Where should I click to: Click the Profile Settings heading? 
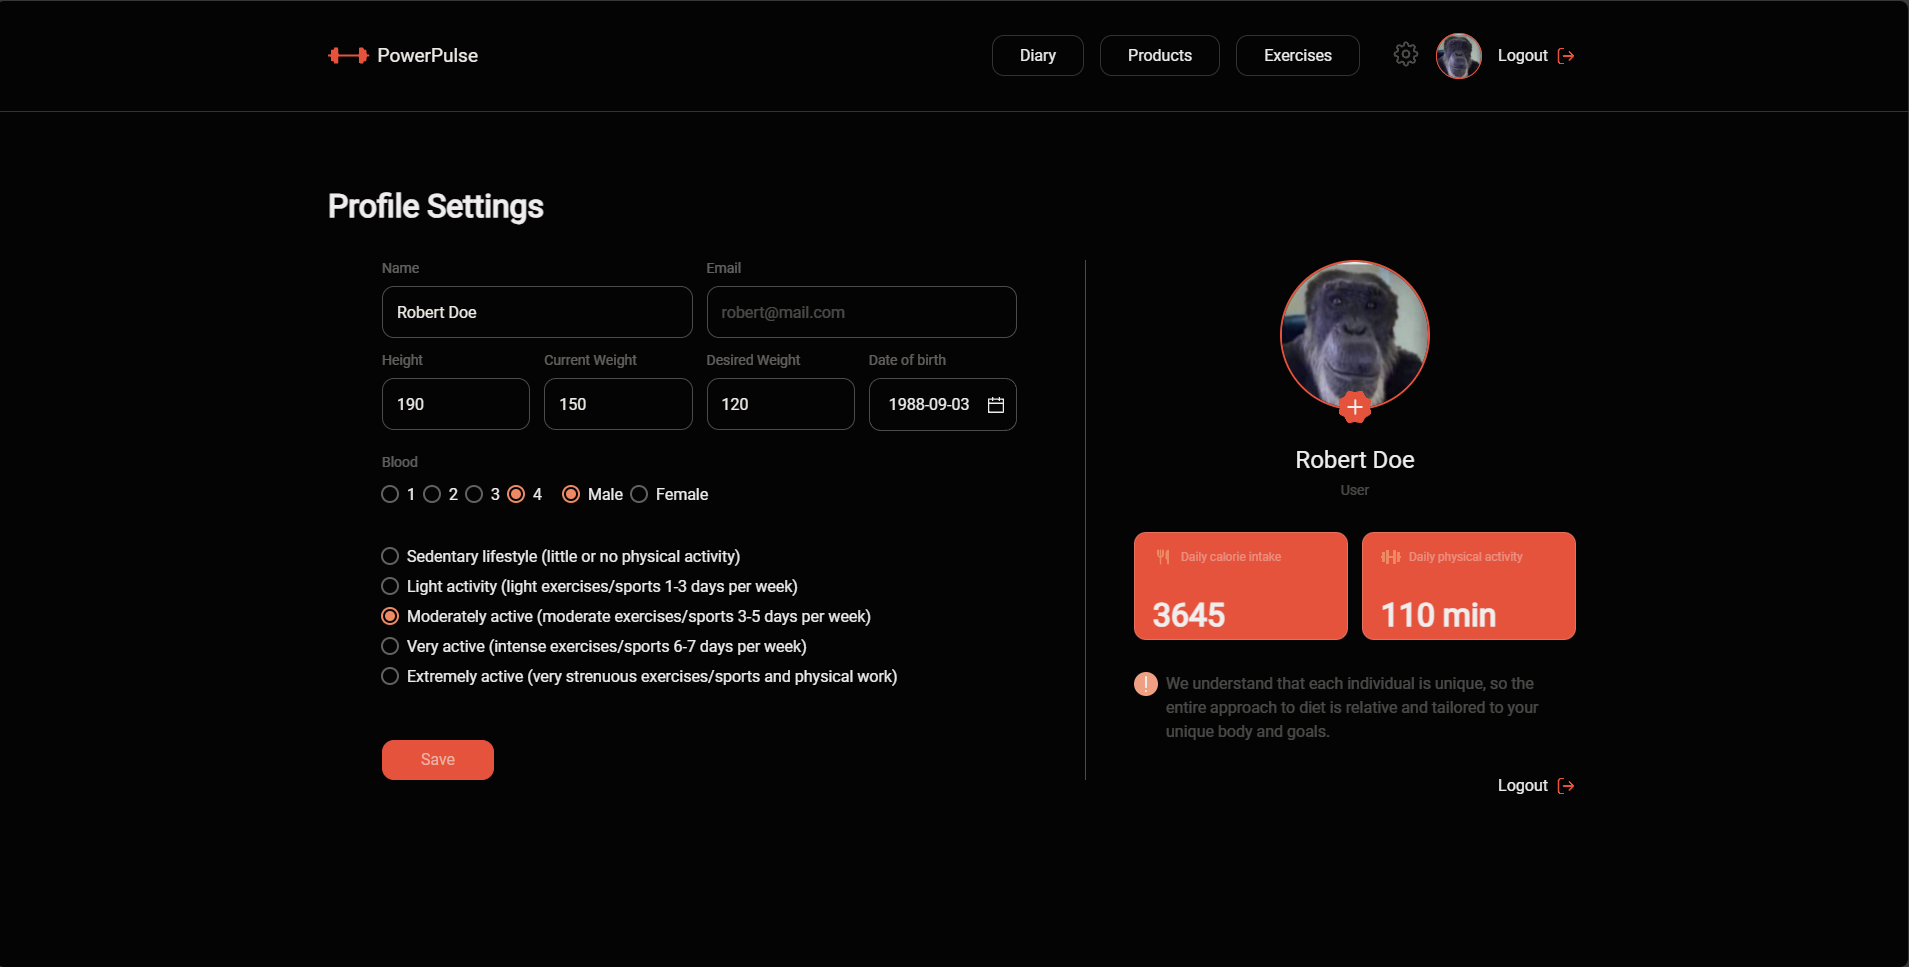pos(436,206)
